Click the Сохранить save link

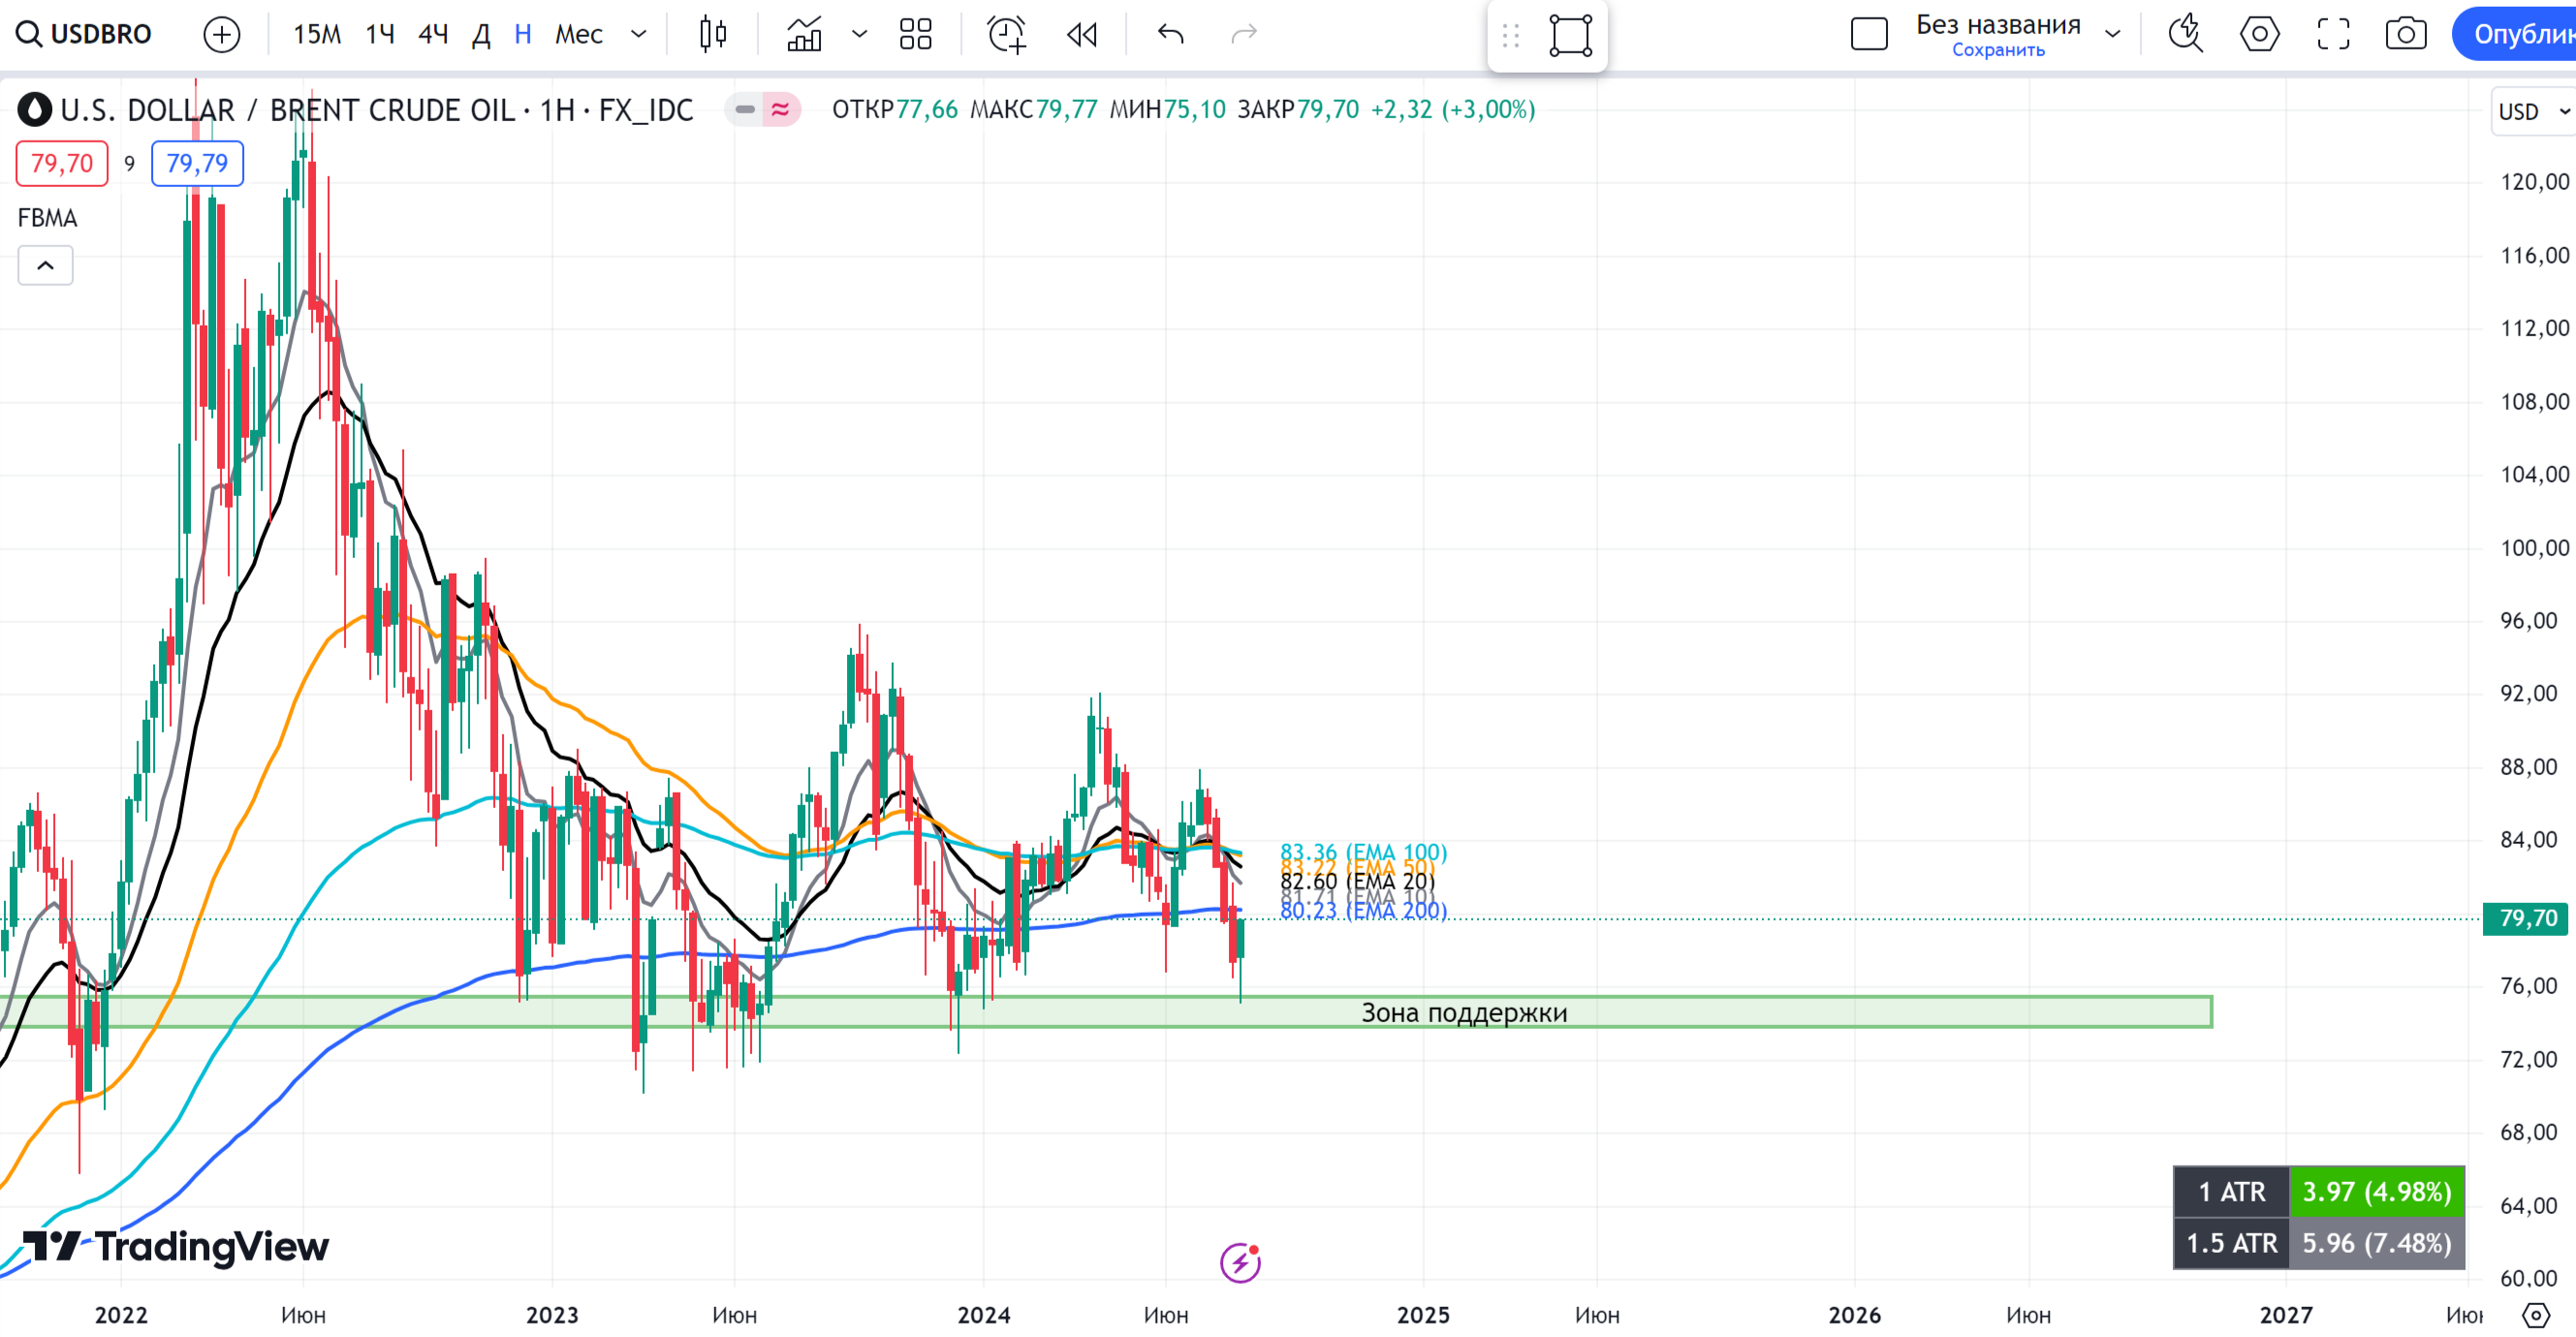point(1997,50)
